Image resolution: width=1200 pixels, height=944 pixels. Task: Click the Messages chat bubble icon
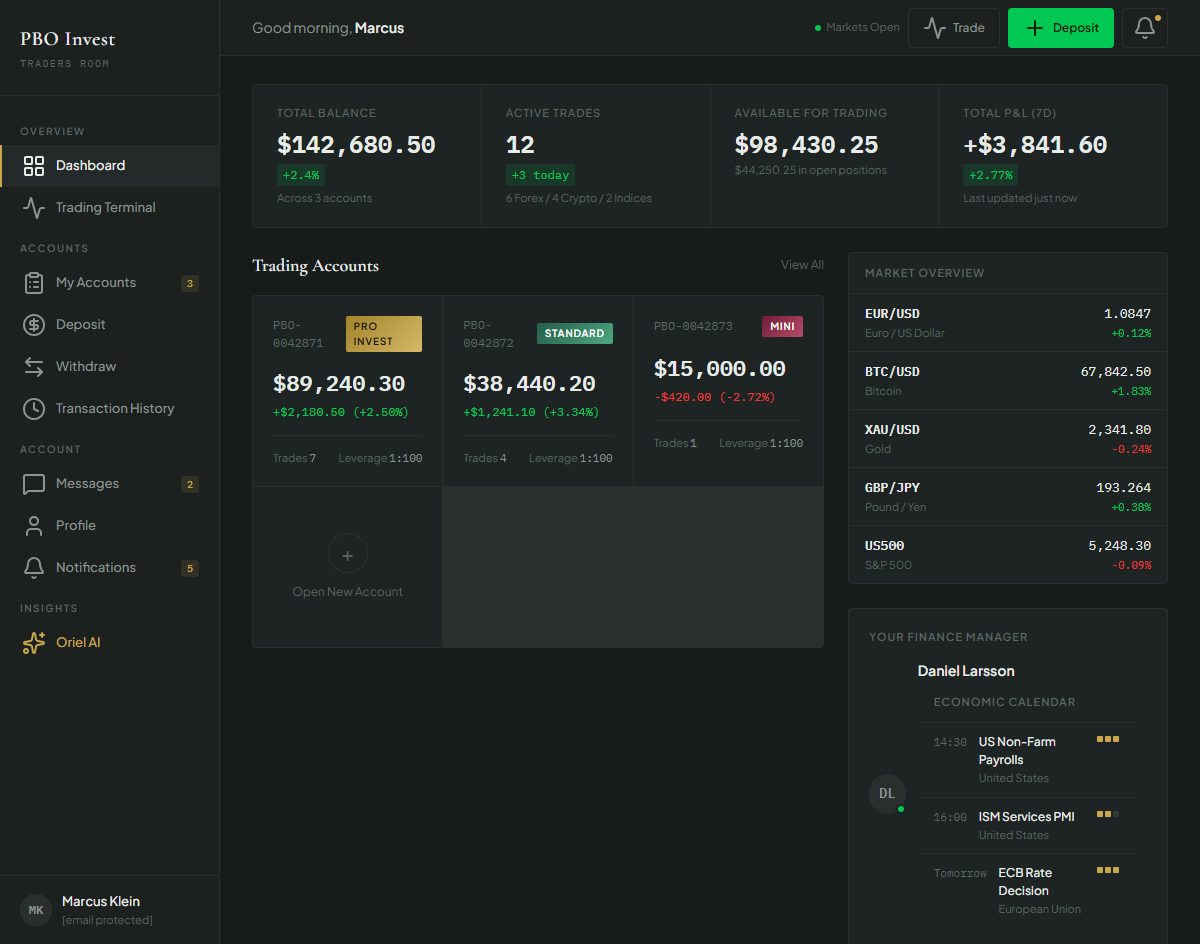pyautogui.click(x=34, y=483)
